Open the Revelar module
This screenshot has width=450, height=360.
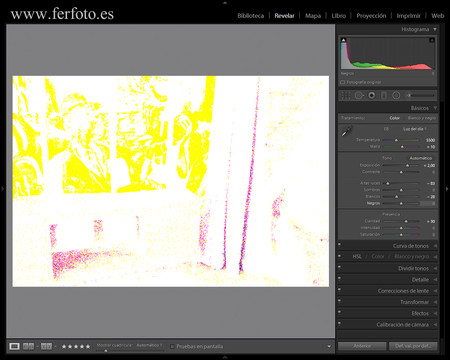284,16
